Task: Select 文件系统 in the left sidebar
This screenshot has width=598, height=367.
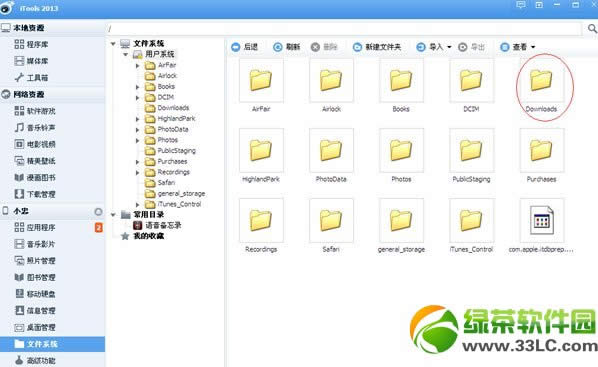Action: [x=53, y=344]
